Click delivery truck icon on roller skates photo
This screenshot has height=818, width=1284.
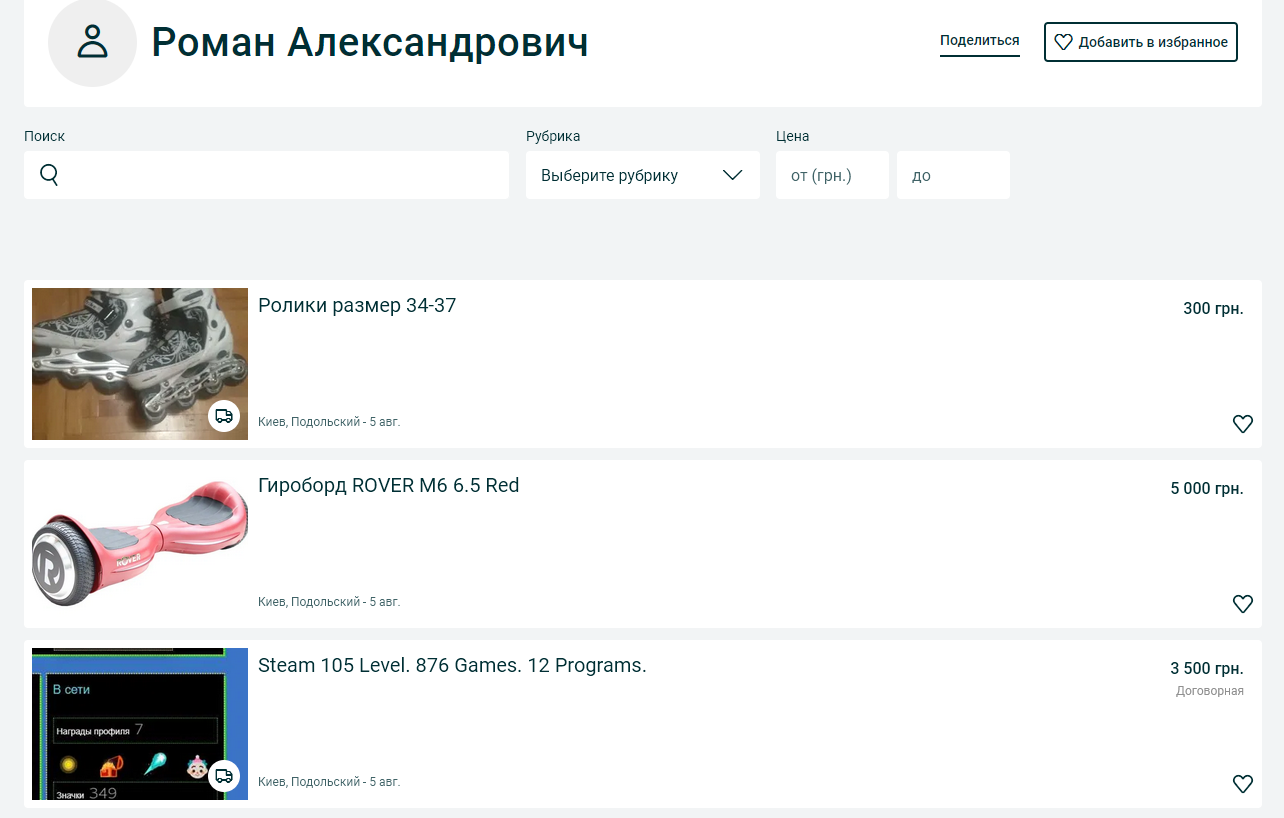224,416
